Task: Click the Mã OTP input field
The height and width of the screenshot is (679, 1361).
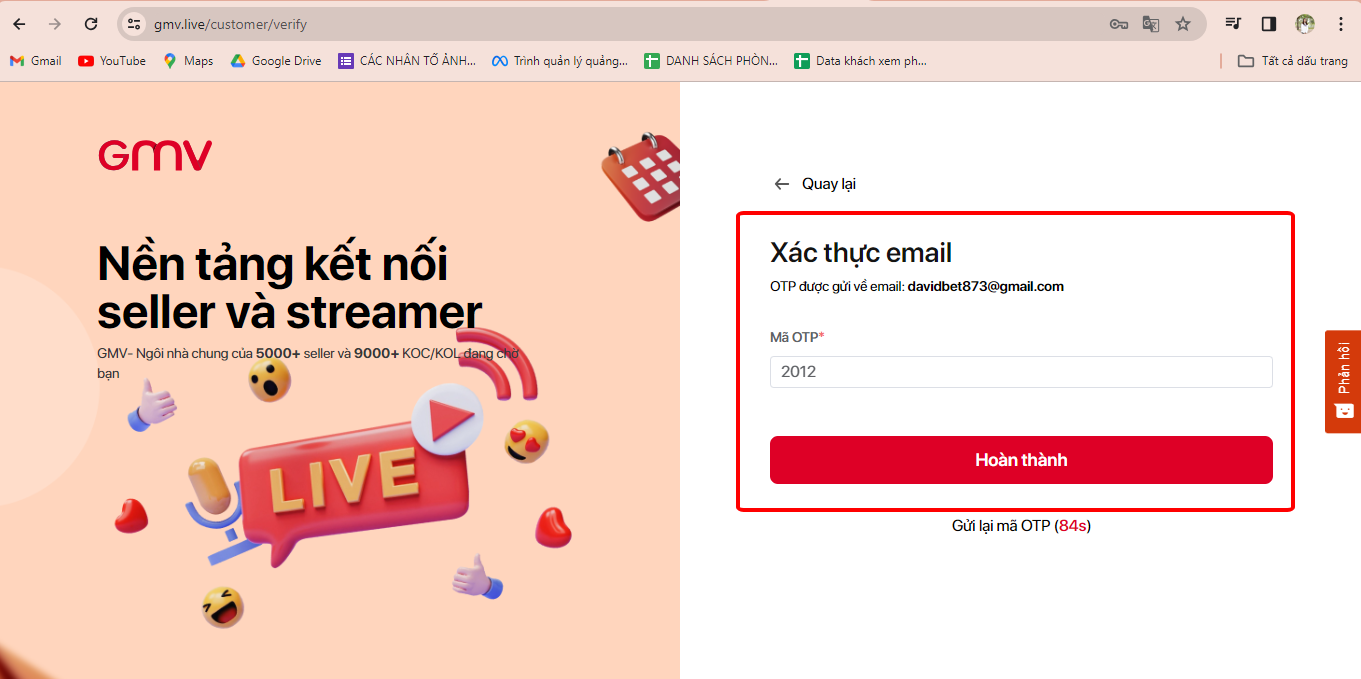Action: click(1021, 372)
